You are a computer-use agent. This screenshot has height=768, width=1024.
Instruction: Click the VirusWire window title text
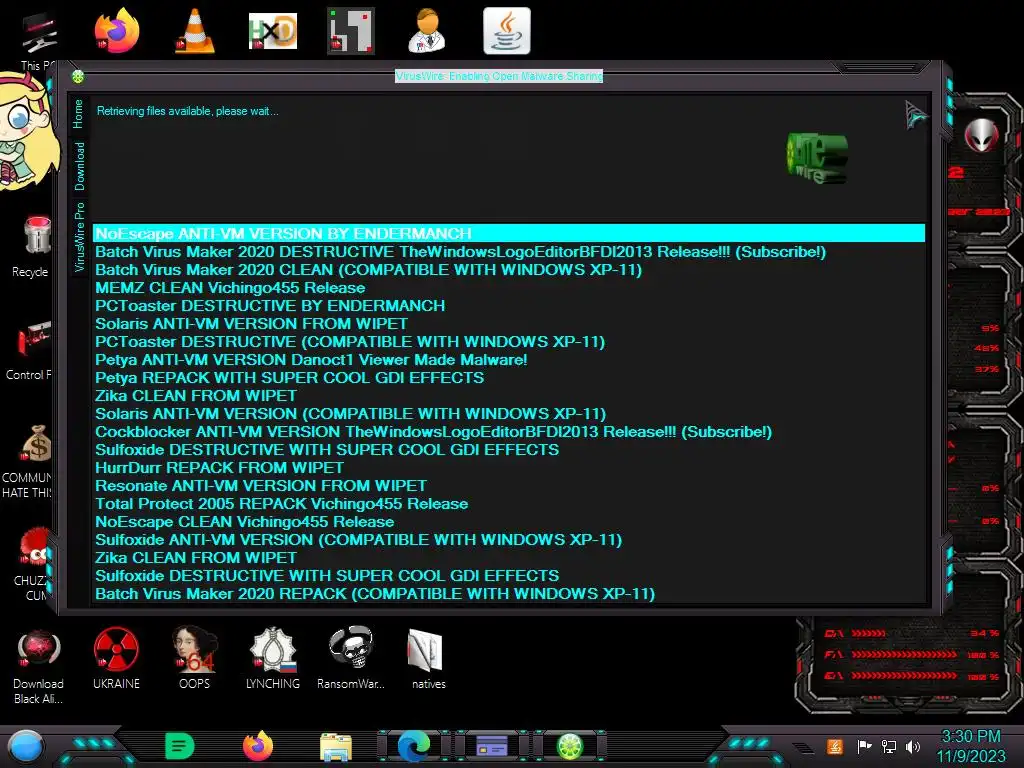pos(499,76)
